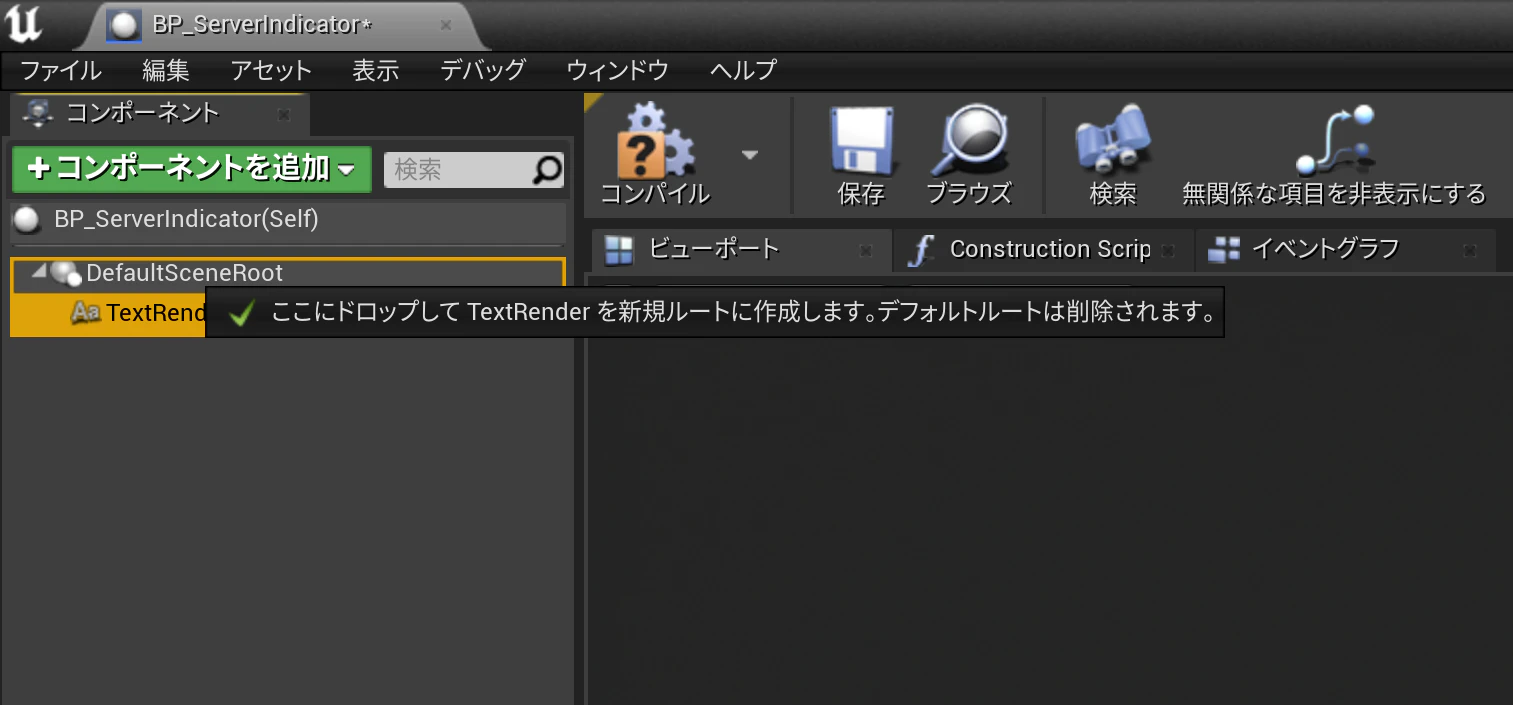1513x705 pixels.
Task: Click the Viewport (ビューポート) tab grid icon
Action: [620, 250]
